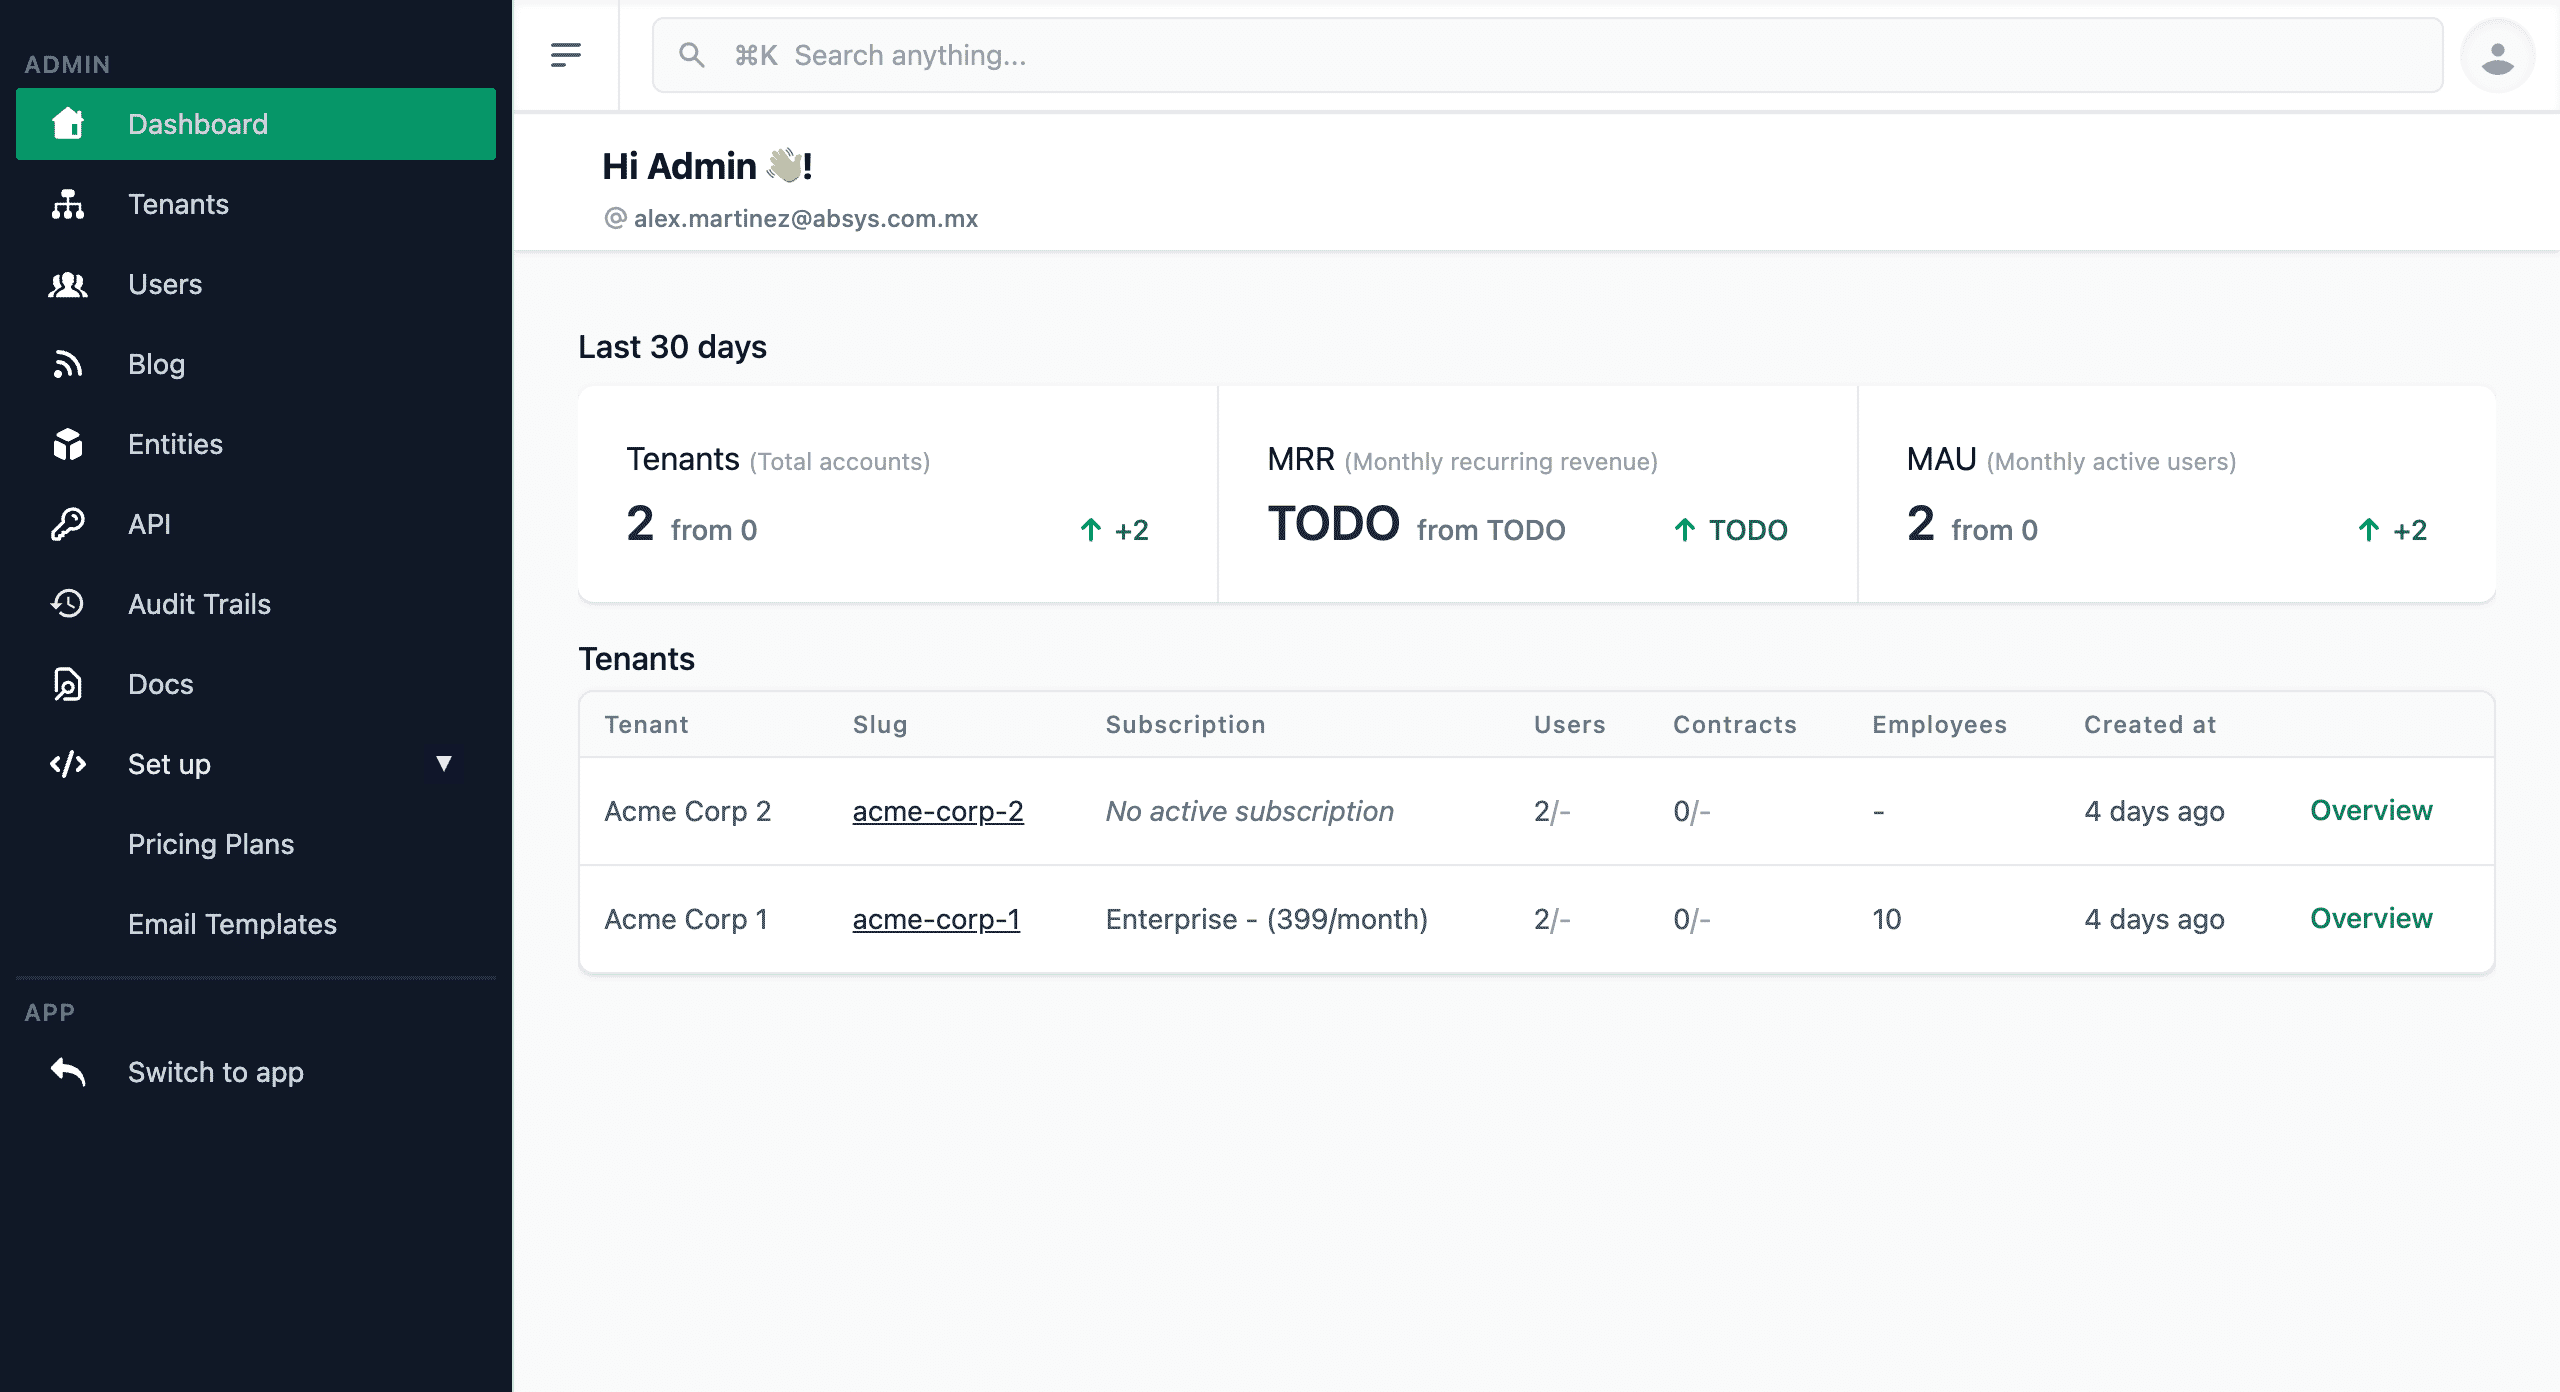
Task: Click the Employees value 10
Action: tap(1886, 919)
